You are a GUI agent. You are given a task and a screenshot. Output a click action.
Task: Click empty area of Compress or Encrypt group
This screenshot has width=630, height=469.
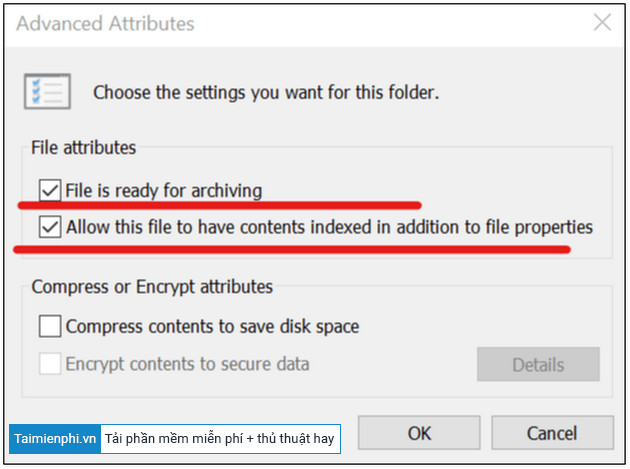pyautogui.click(x=442, y=317)
